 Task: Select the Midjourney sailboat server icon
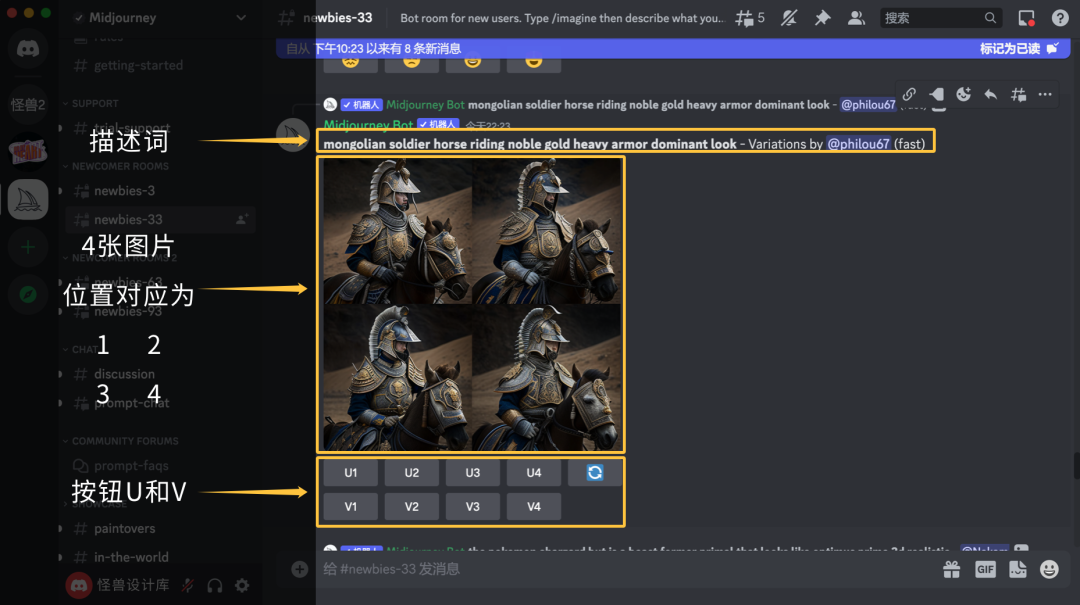pyautogui.click(x=28, y=199)
